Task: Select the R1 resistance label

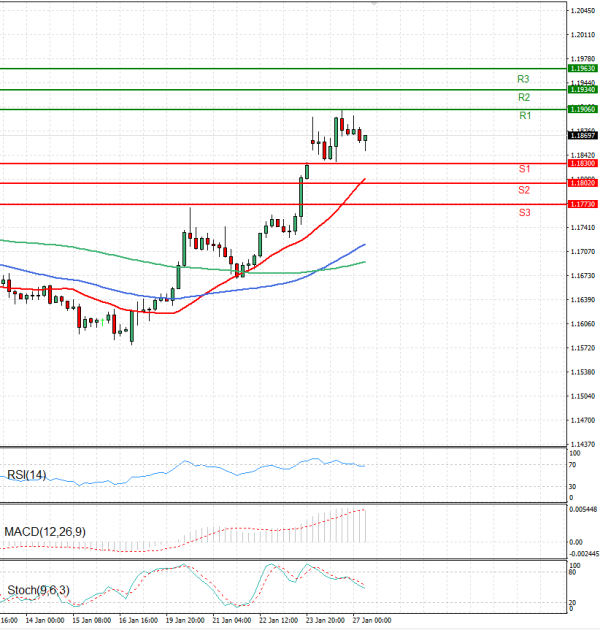Action: [x=524, y=117]
